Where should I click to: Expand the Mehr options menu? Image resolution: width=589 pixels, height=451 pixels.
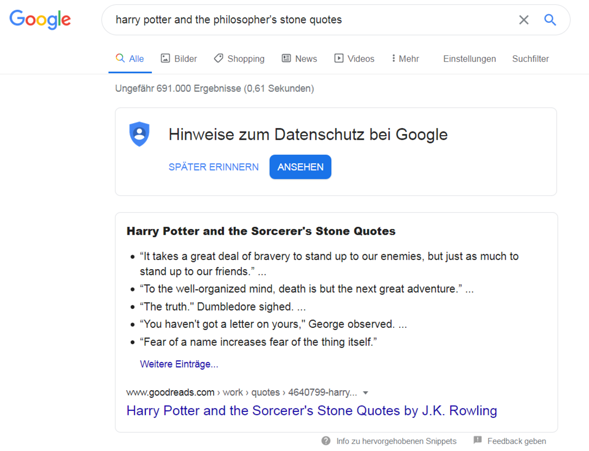[405, 59]
